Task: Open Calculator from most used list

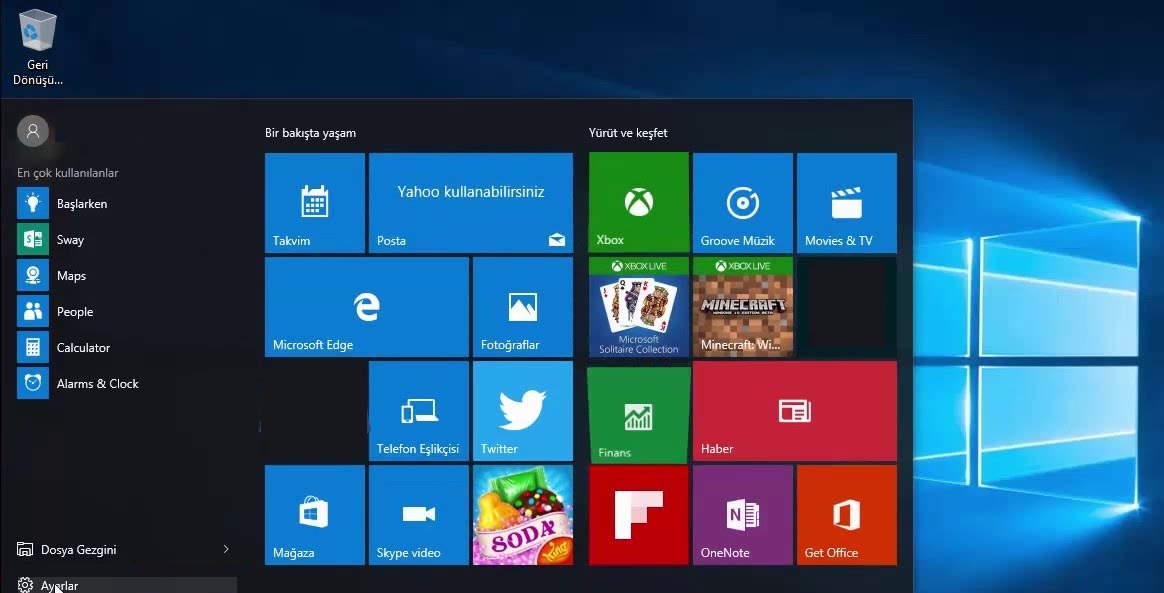Action: [x=126, y=347]
